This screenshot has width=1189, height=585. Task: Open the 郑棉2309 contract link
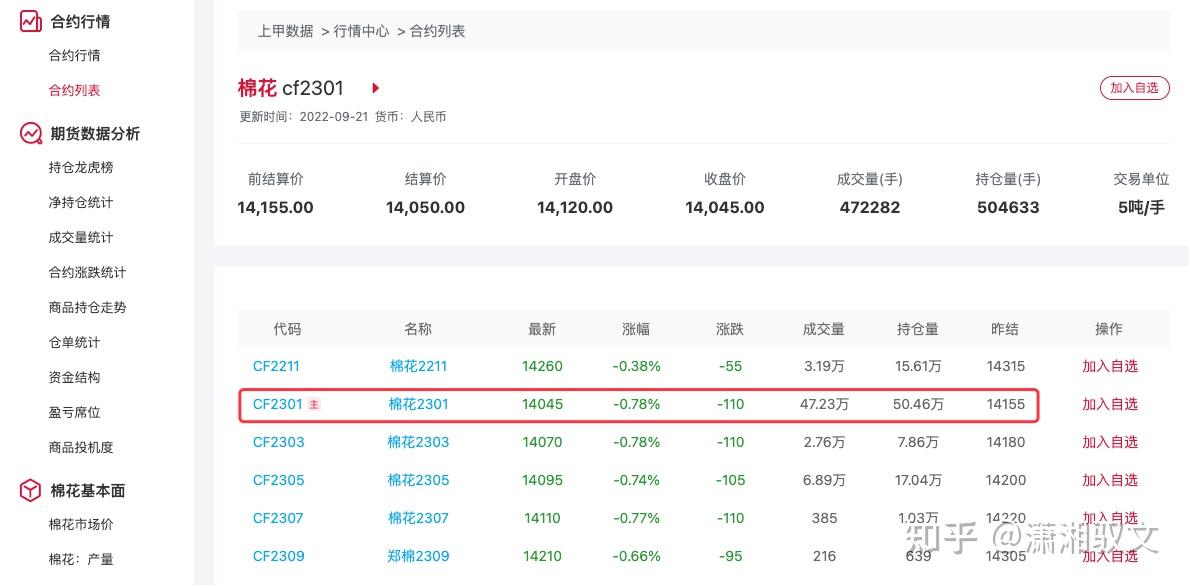[417, 556]
